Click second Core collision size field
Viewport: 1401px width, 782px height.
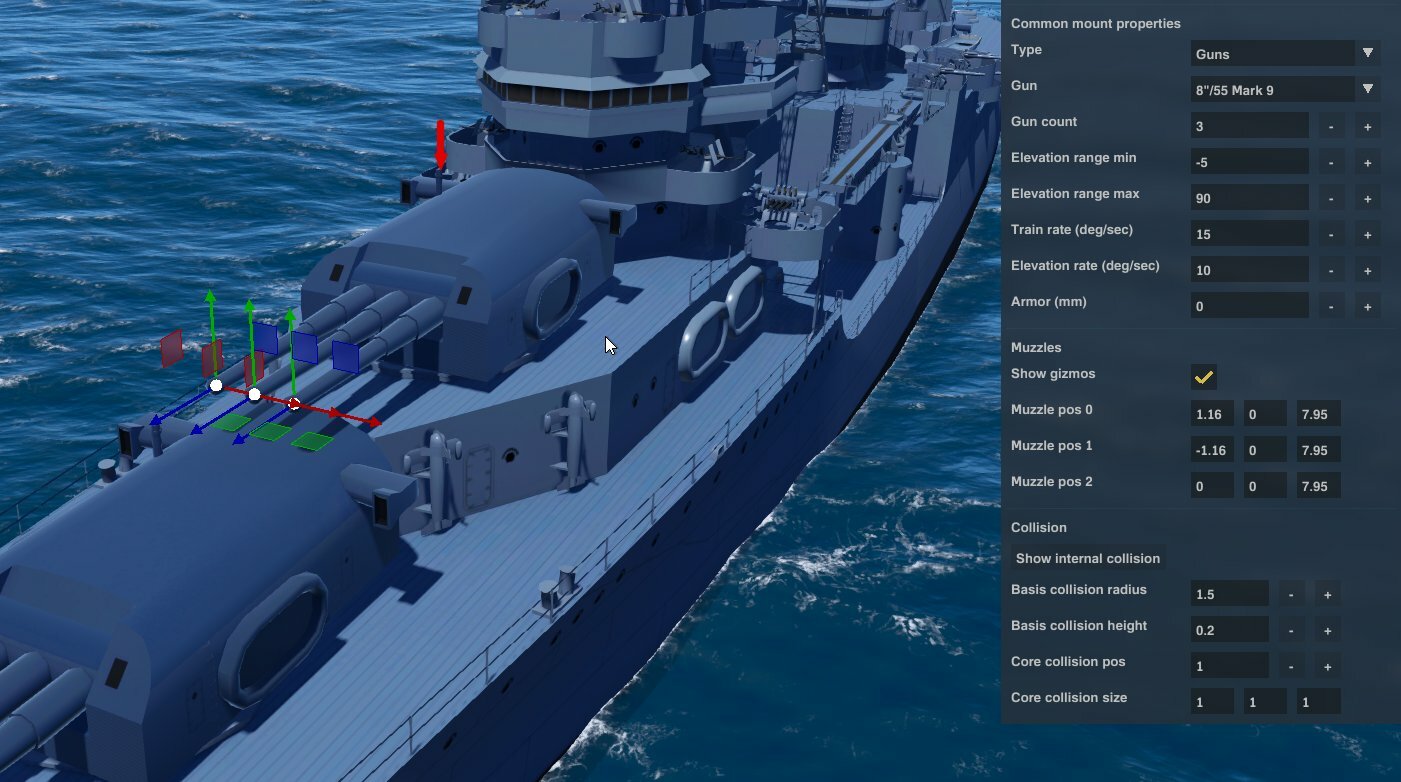pyautogui.click(x=1265, y=702)
